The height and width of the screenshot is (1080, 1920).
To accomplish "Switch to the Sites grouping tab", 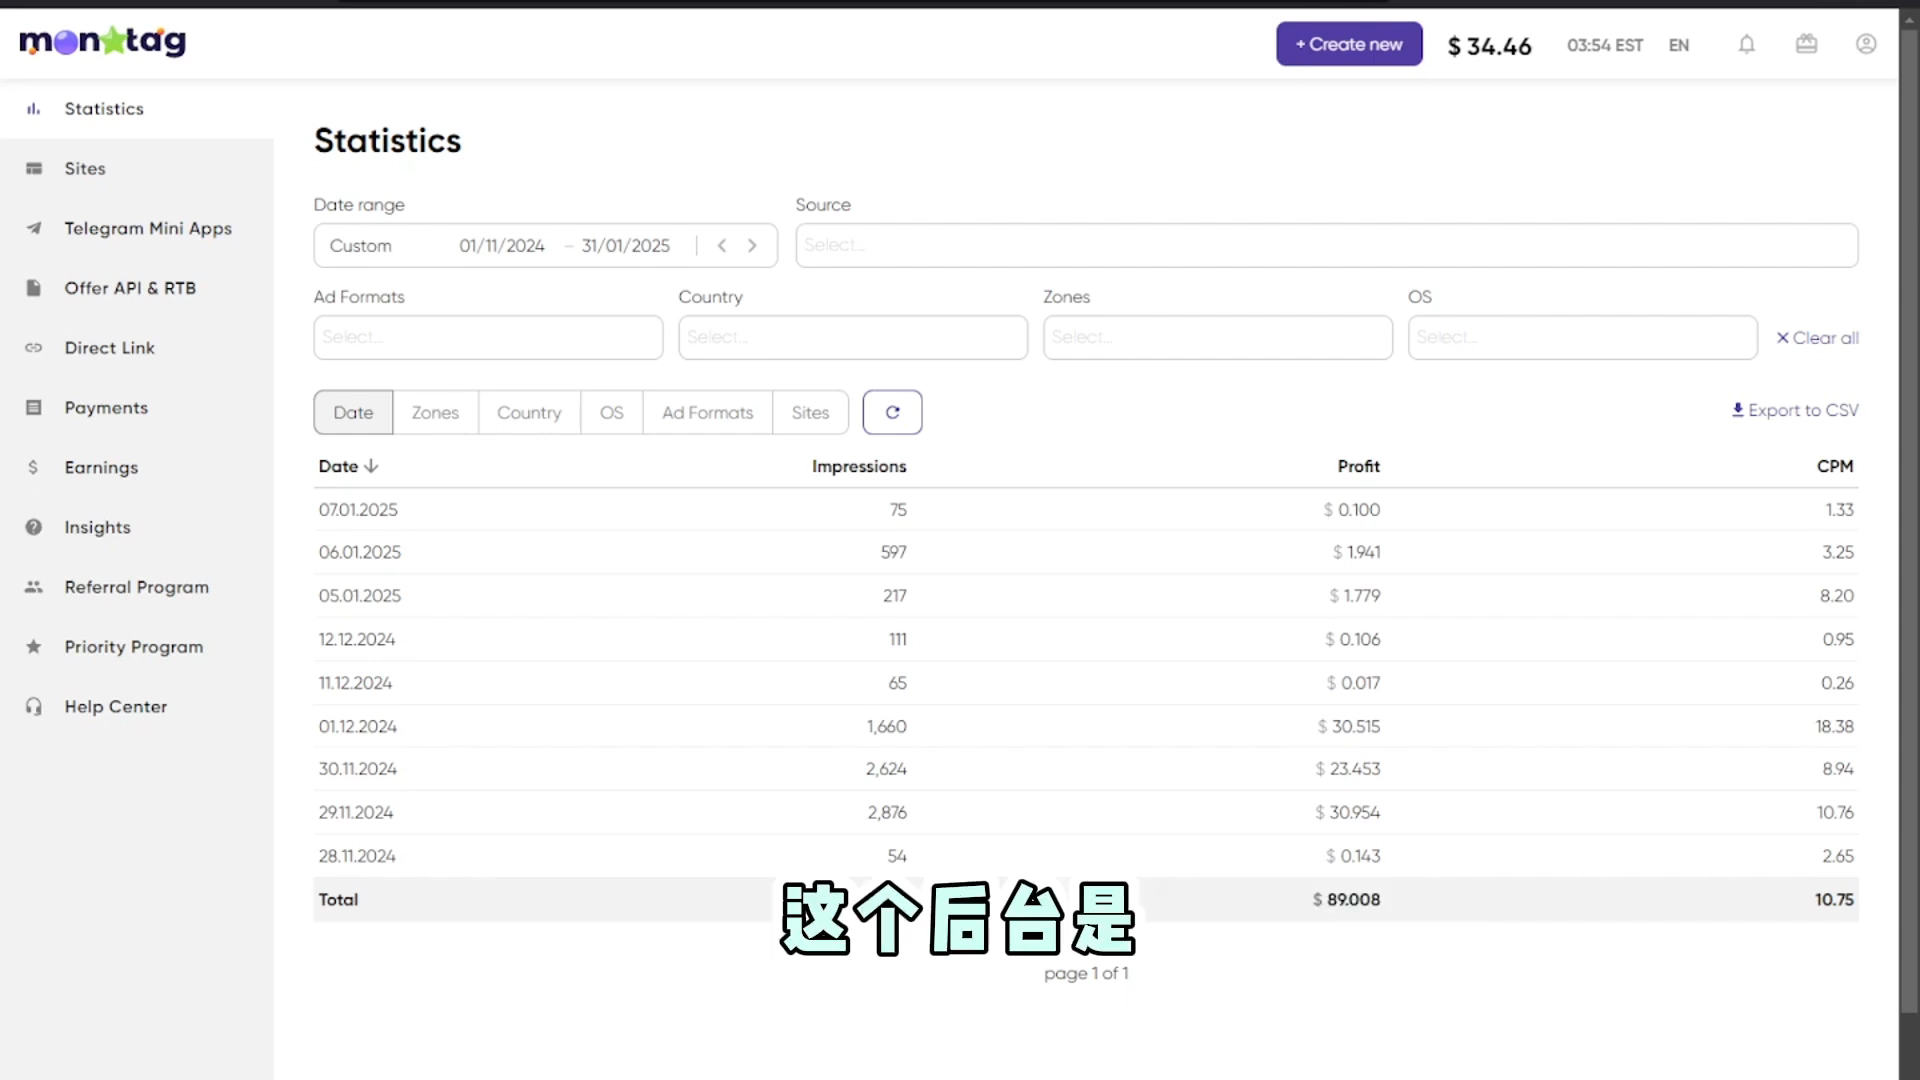I will coord(810,412).
